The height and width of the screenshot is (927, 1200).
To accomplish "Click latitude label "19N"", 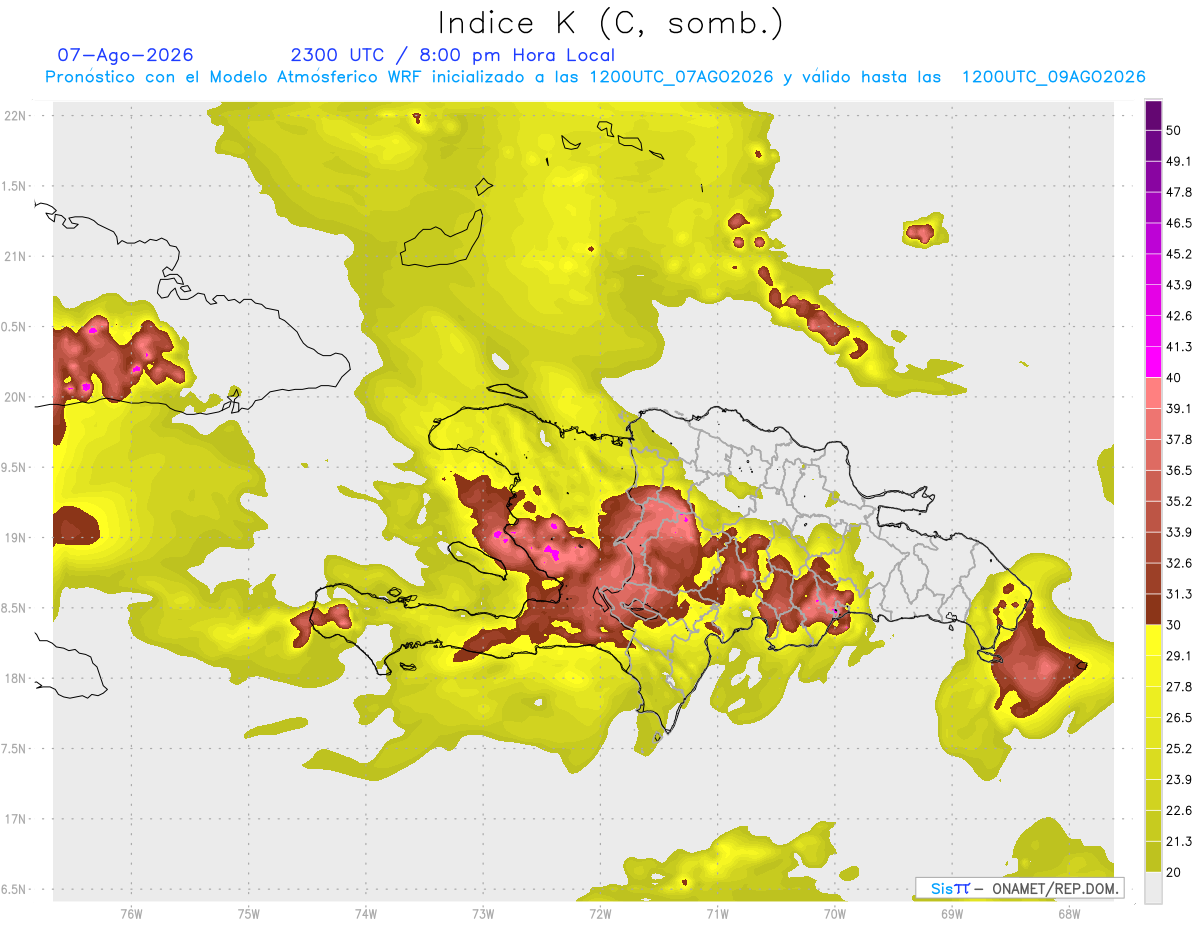I will pyautogui.click(x=16, y=537).
